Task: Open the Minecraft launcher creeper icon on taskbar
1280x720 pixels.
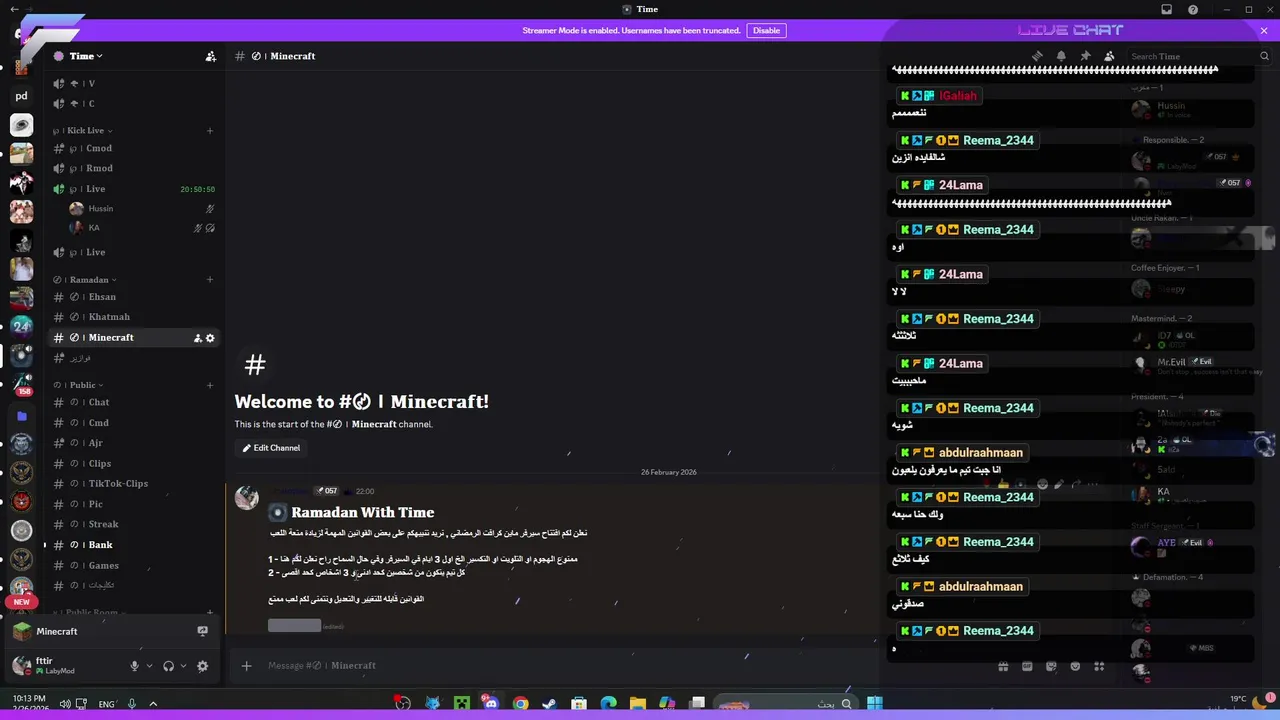Action: tap(461, 703)
